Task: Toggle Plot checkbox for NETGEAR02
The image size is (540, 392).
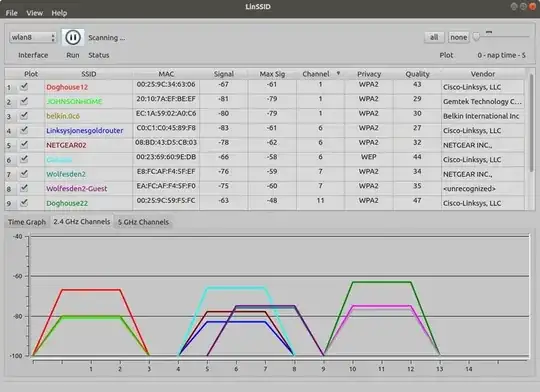Action: 24,145
